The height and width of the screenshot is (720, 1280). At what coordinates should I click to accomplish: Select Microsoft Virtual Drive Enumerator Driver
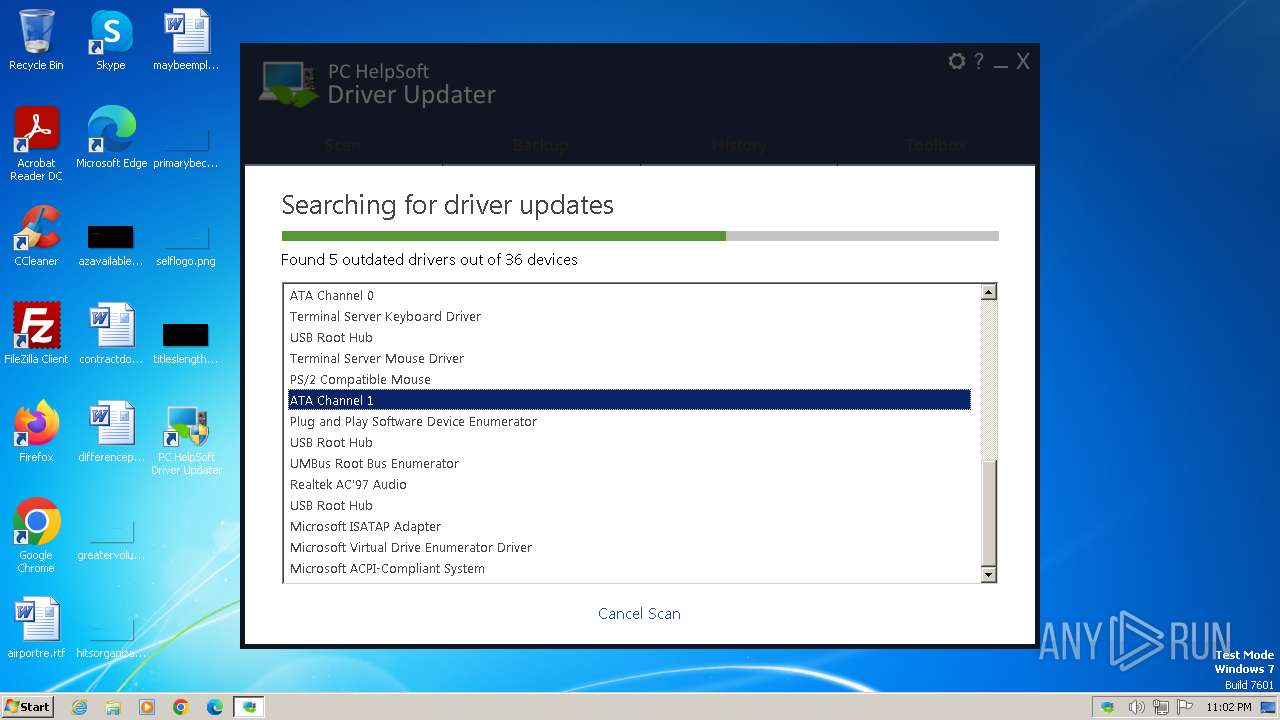(x=627, y=548)
